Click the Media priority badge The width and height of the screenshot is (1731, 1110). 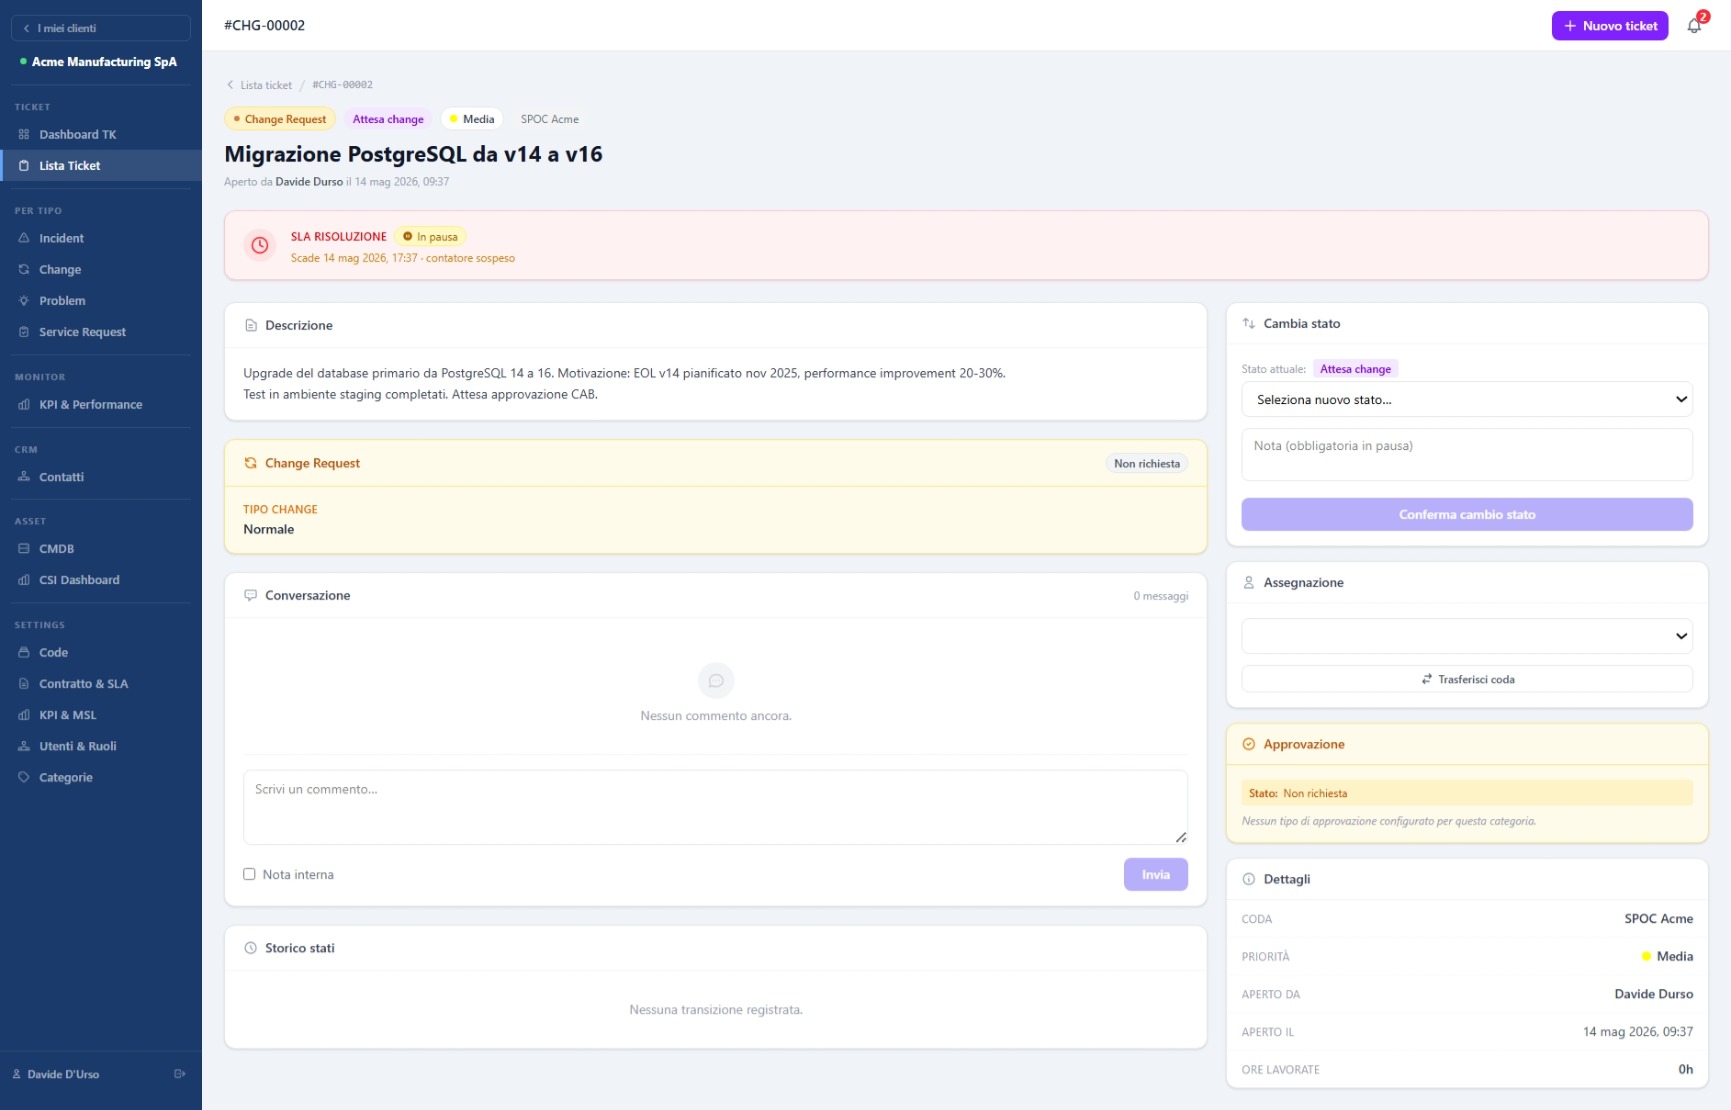tap(471, 119)
